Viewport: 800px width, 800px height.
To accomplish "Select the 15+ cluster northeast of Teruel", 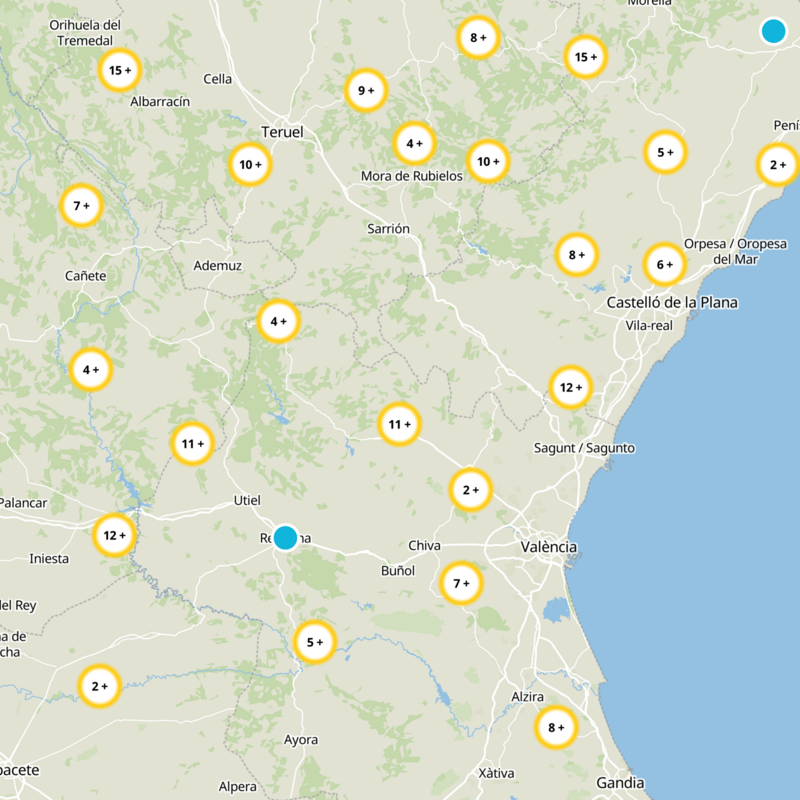I will (584, 58).
